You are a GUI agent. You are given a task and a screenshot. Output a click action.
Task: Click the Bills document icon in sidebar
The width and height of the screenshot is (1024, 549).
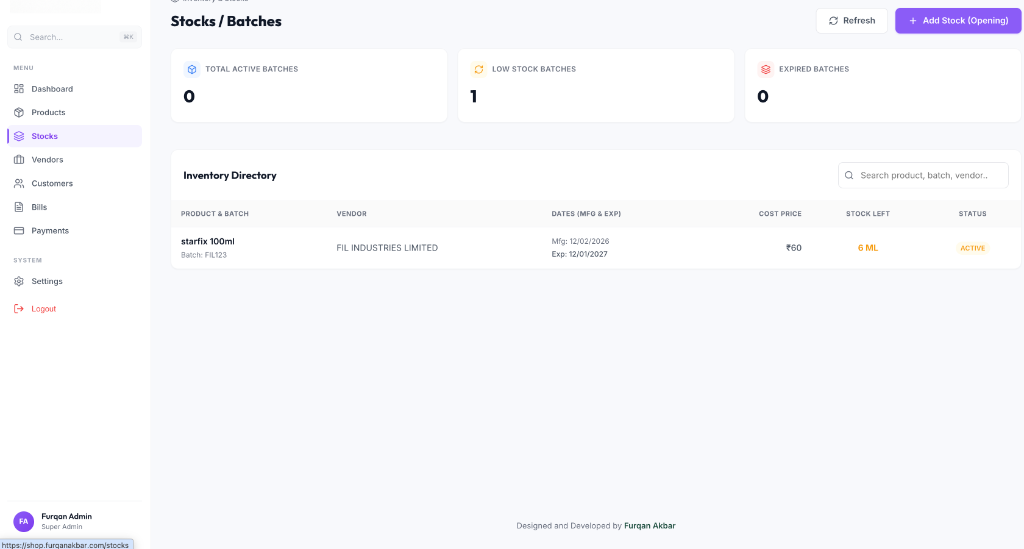point(19,207)
